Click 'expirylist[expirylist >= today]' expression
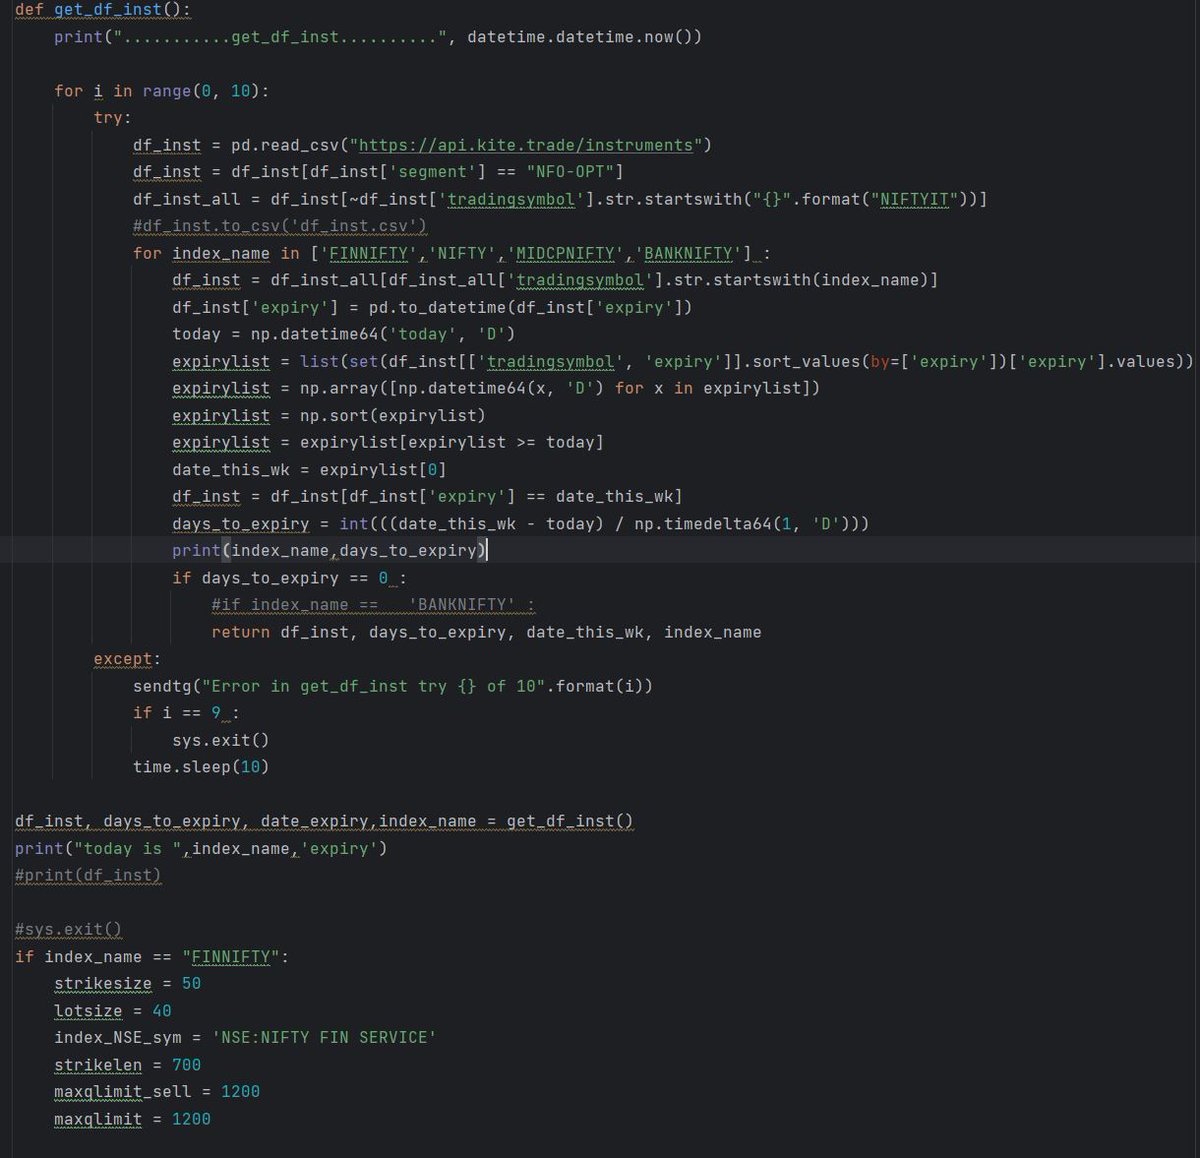 click(452, 442)
